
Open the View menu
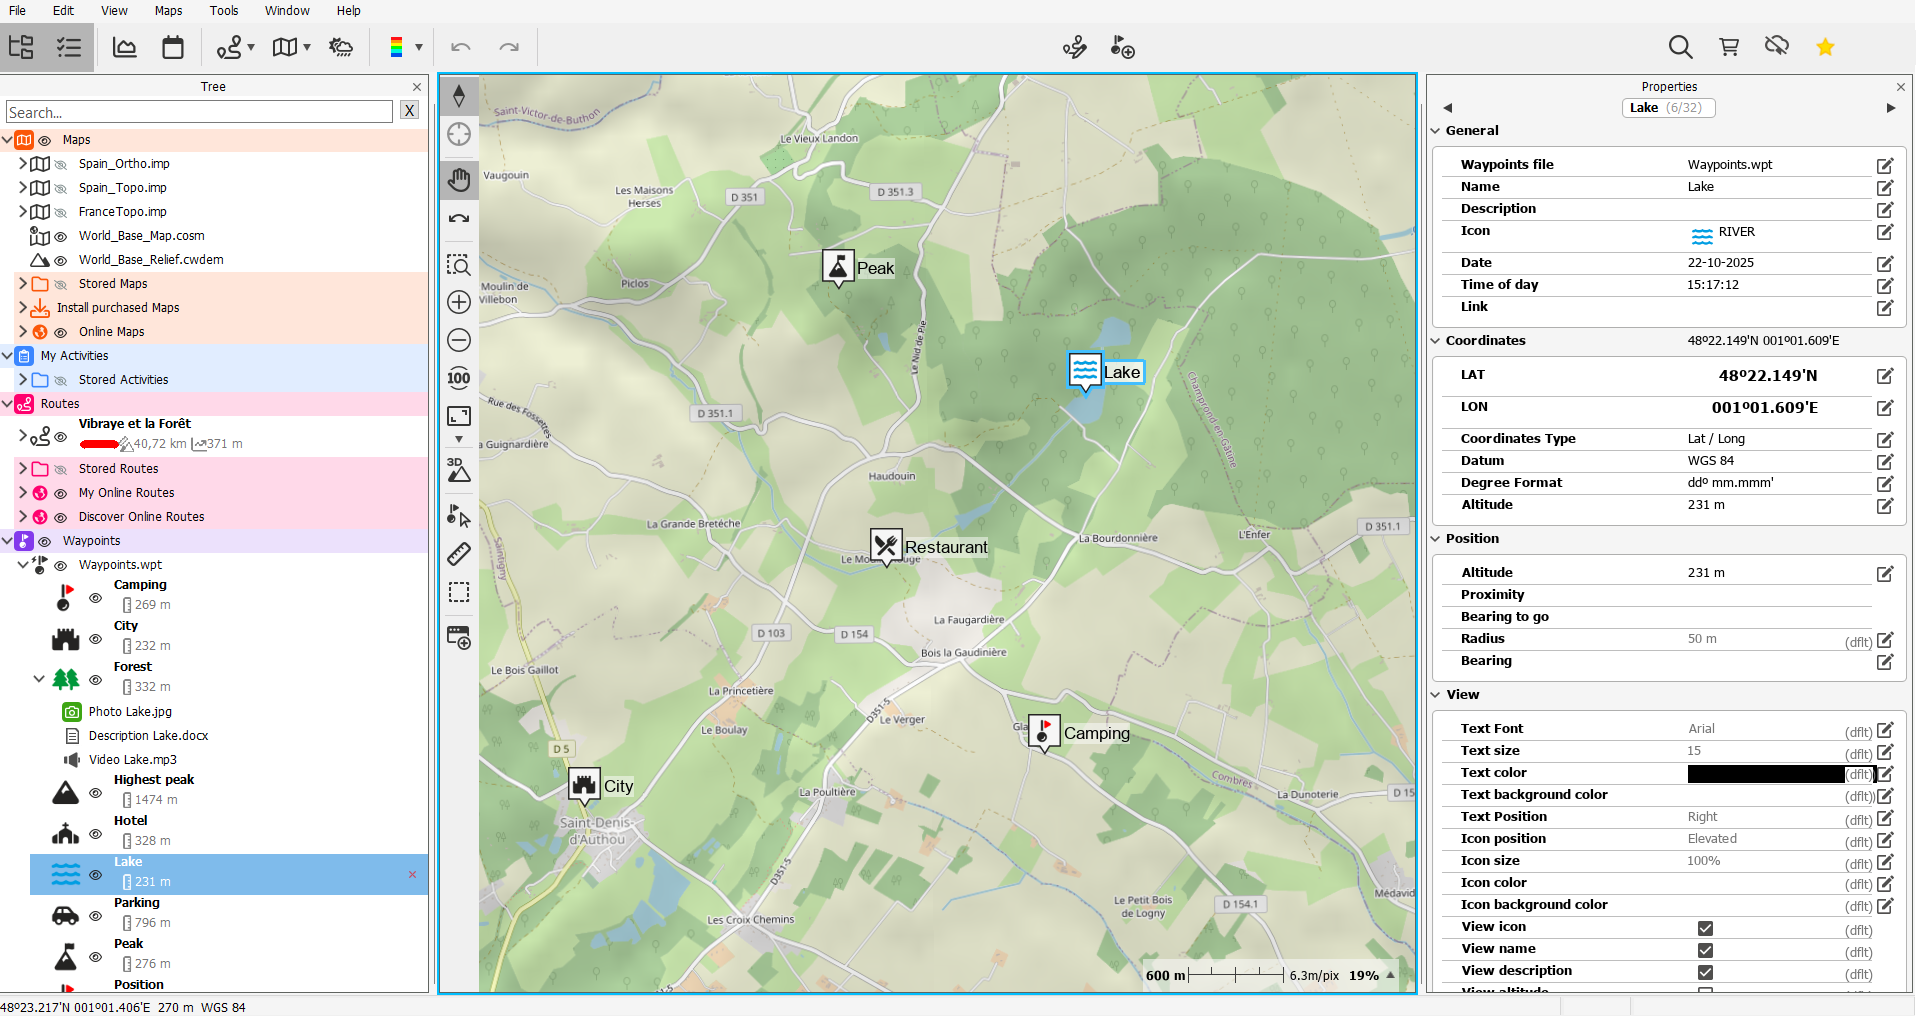[115, 11]
